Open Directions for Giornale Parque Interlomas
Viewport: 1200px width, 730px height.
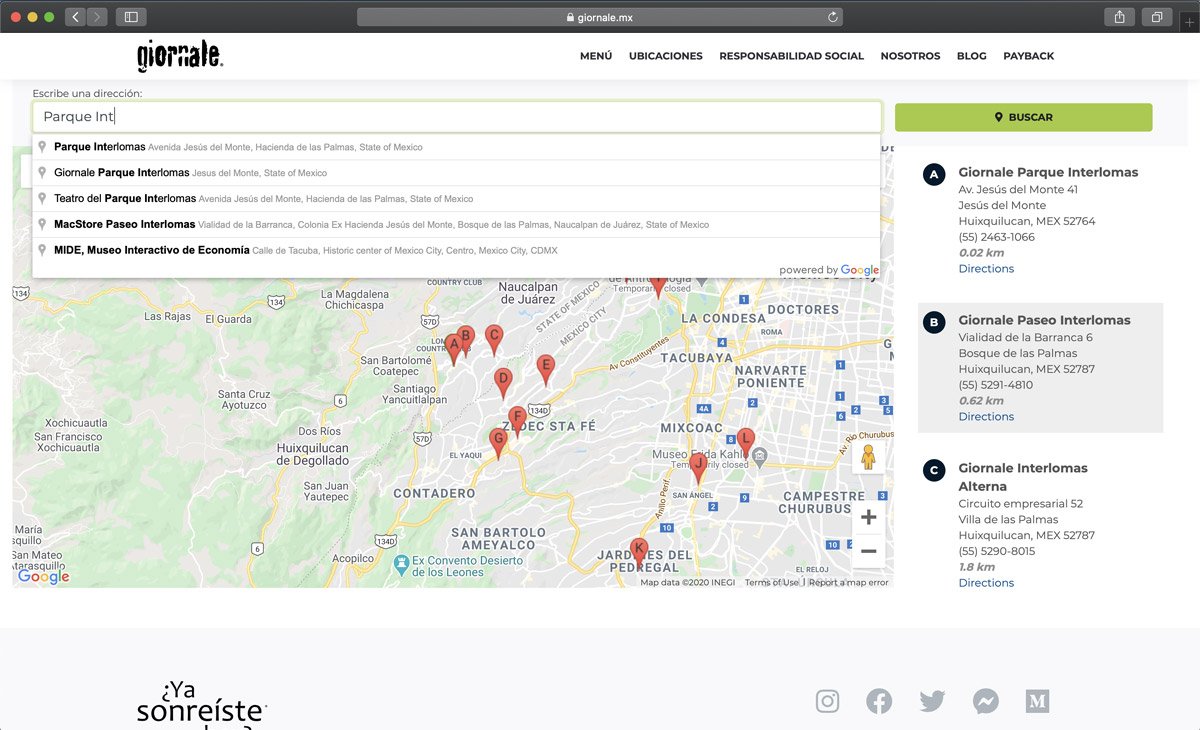click(x=986, y=269)
